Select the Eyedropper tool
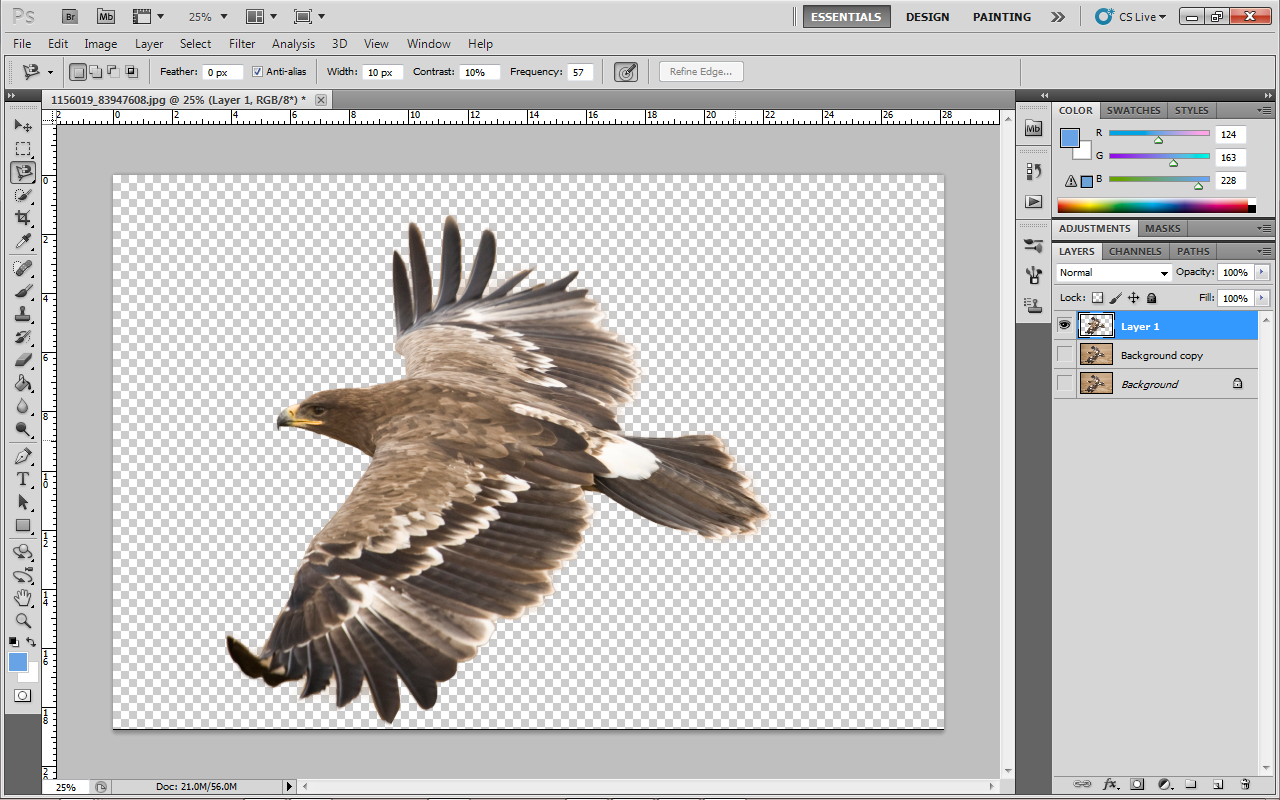The image size is (1280, 800). 23,241
